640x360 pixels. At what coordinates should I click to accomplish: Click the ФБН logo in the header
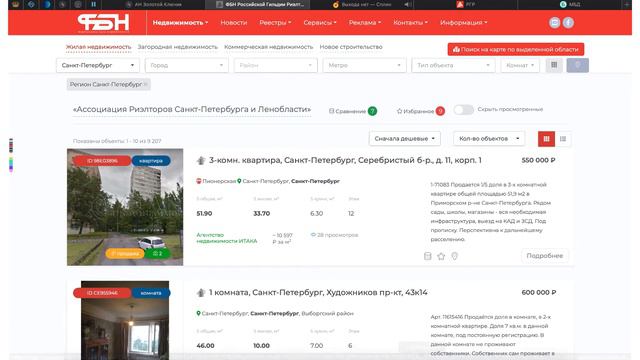click(x=103, y=23)
